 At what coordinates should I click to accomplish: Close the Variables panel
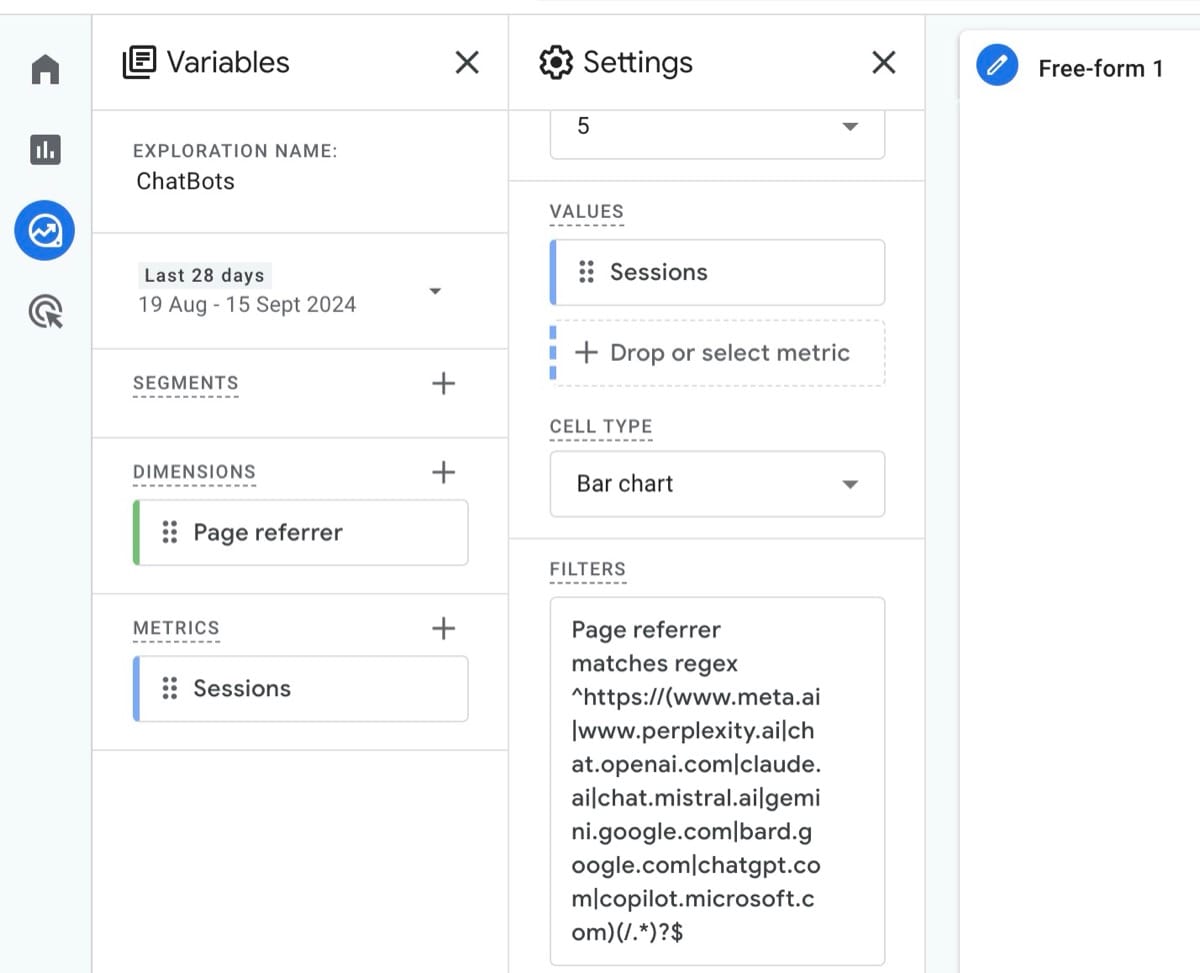466,62
